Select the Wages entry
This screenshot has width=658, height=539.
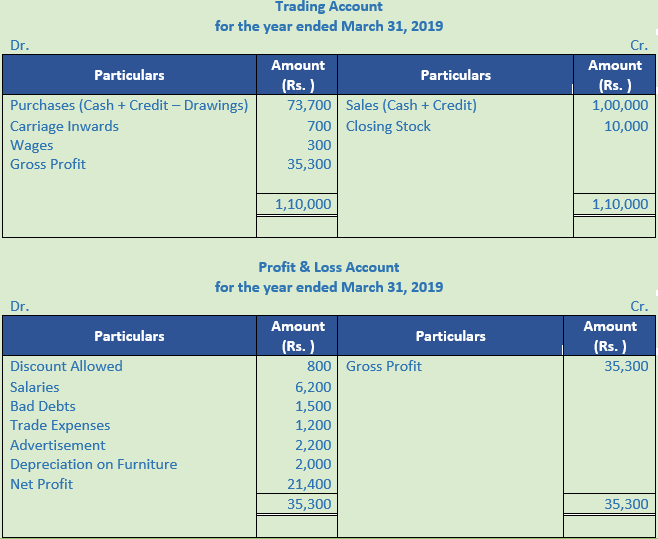coord(32,145)
